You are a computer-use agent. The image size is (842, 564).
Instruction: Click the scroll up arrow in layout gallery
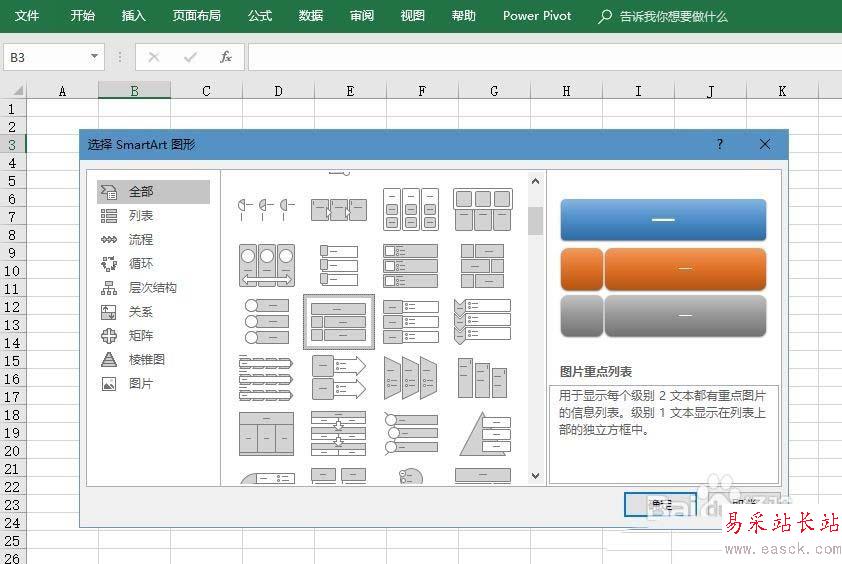pyautogui.click(x=535, y=181)
